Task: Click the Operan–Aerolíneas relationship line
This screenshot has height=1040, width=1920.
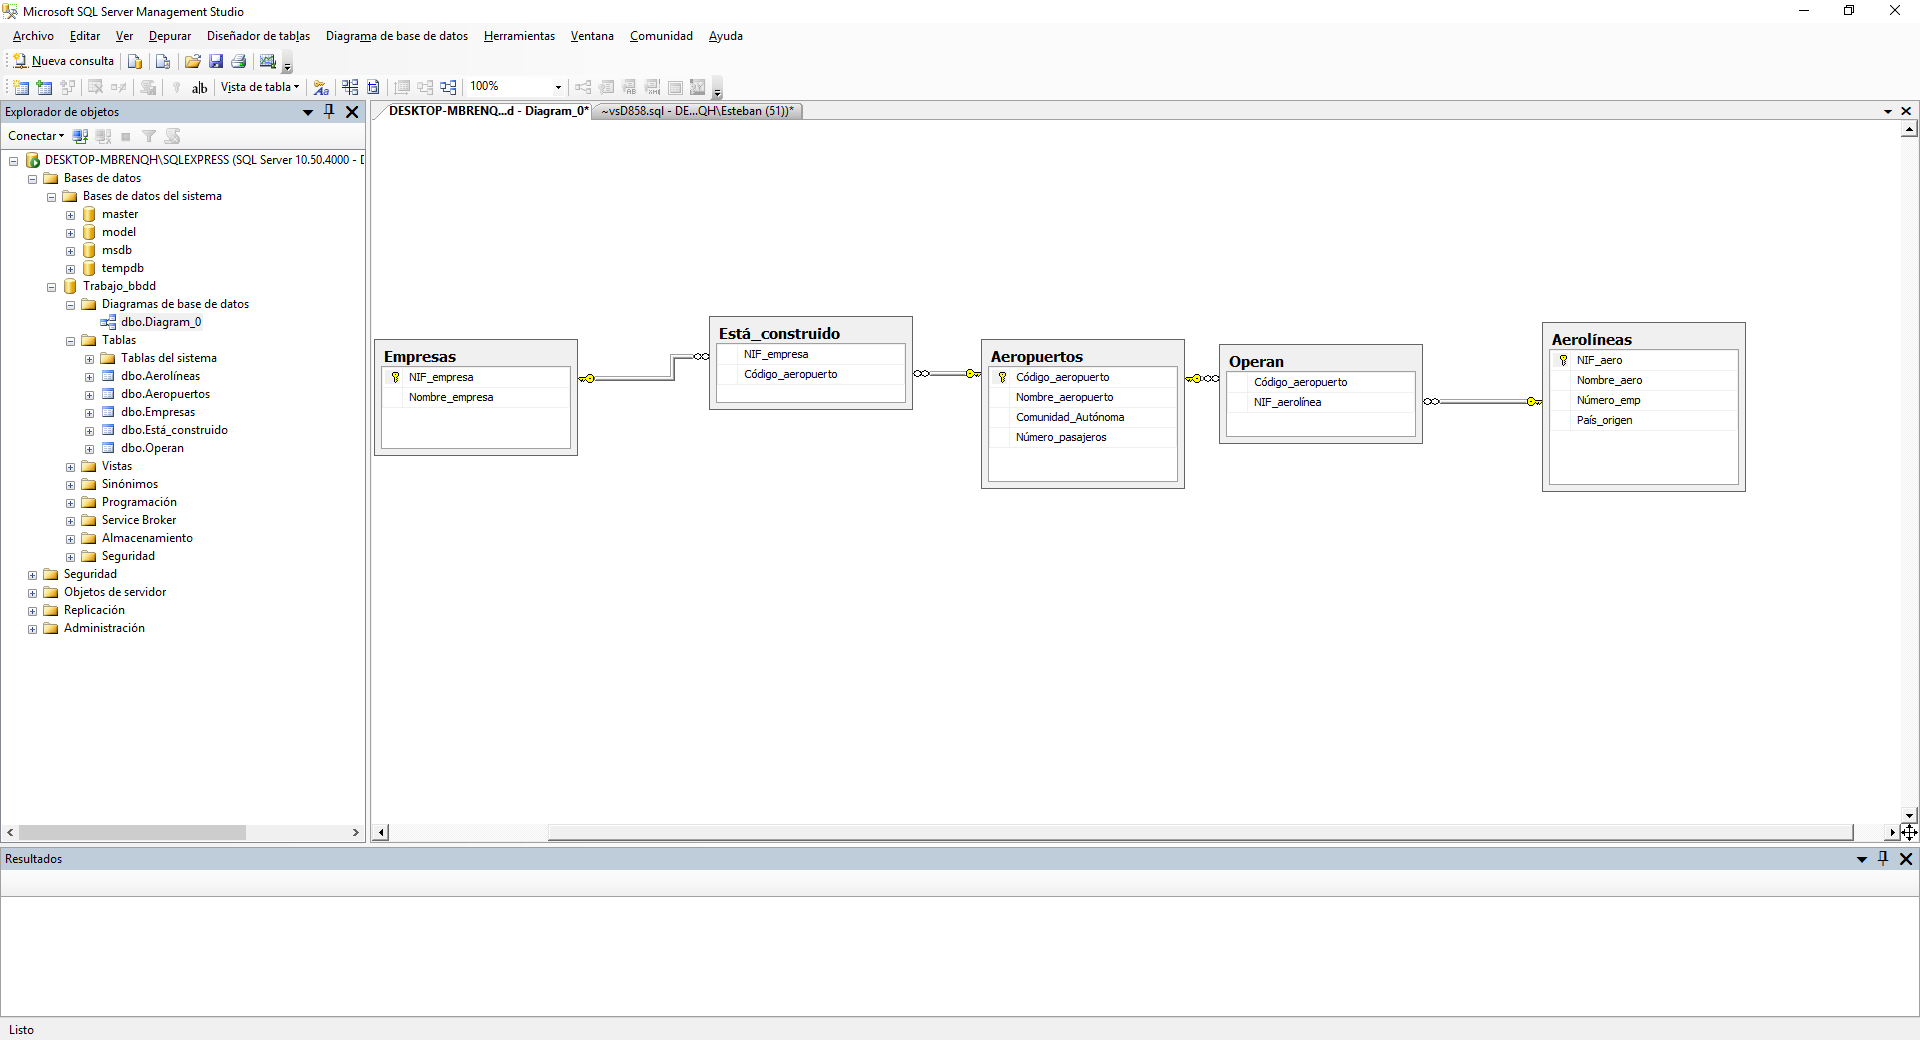Action: [1482, 402]
